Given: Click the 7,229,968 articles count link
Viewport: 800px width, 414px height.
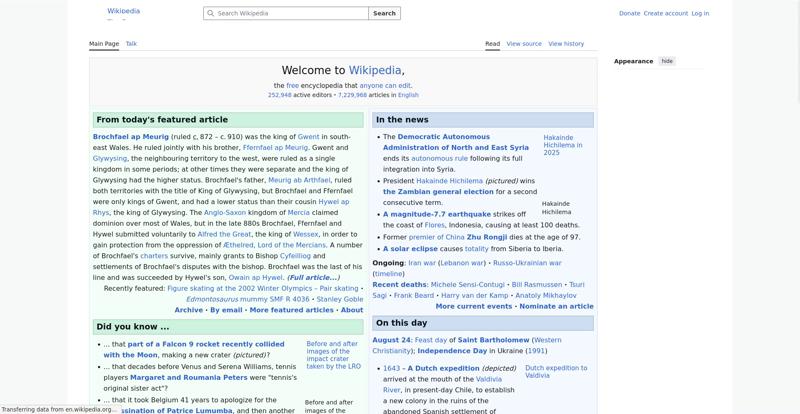Looking at the screenshot, I should [x=352, y=95].
